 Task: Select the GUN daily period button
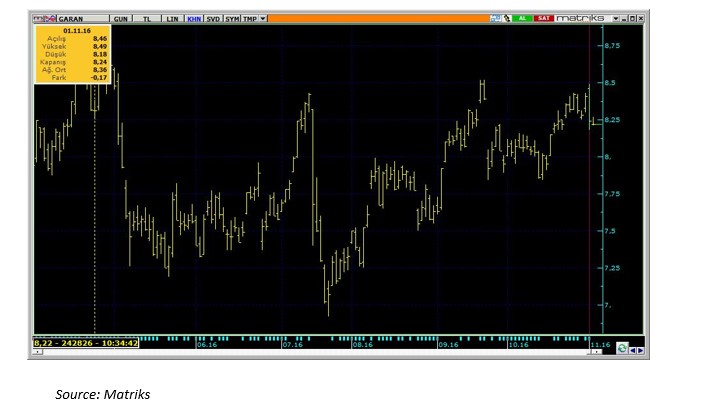(121, 19)
